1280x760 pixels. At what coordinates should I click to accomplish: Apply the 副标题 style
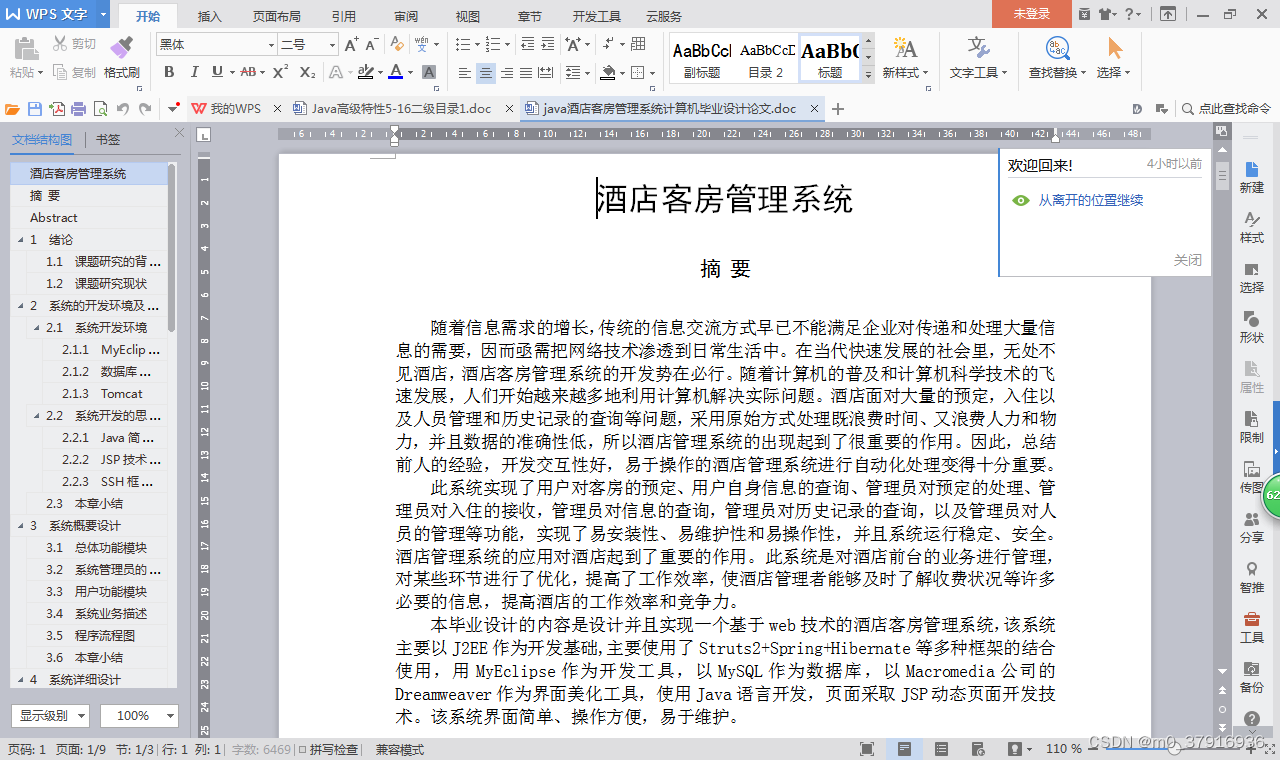[702, 58]
